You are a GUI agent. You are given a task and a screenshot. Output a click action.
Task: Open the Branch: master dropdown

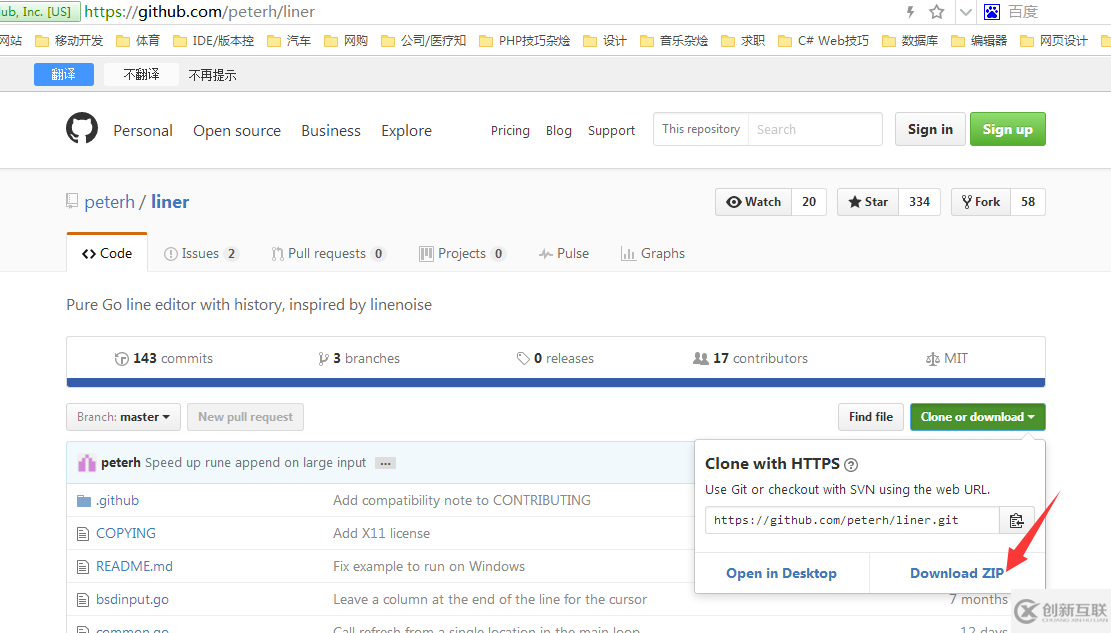coord(123,417)
